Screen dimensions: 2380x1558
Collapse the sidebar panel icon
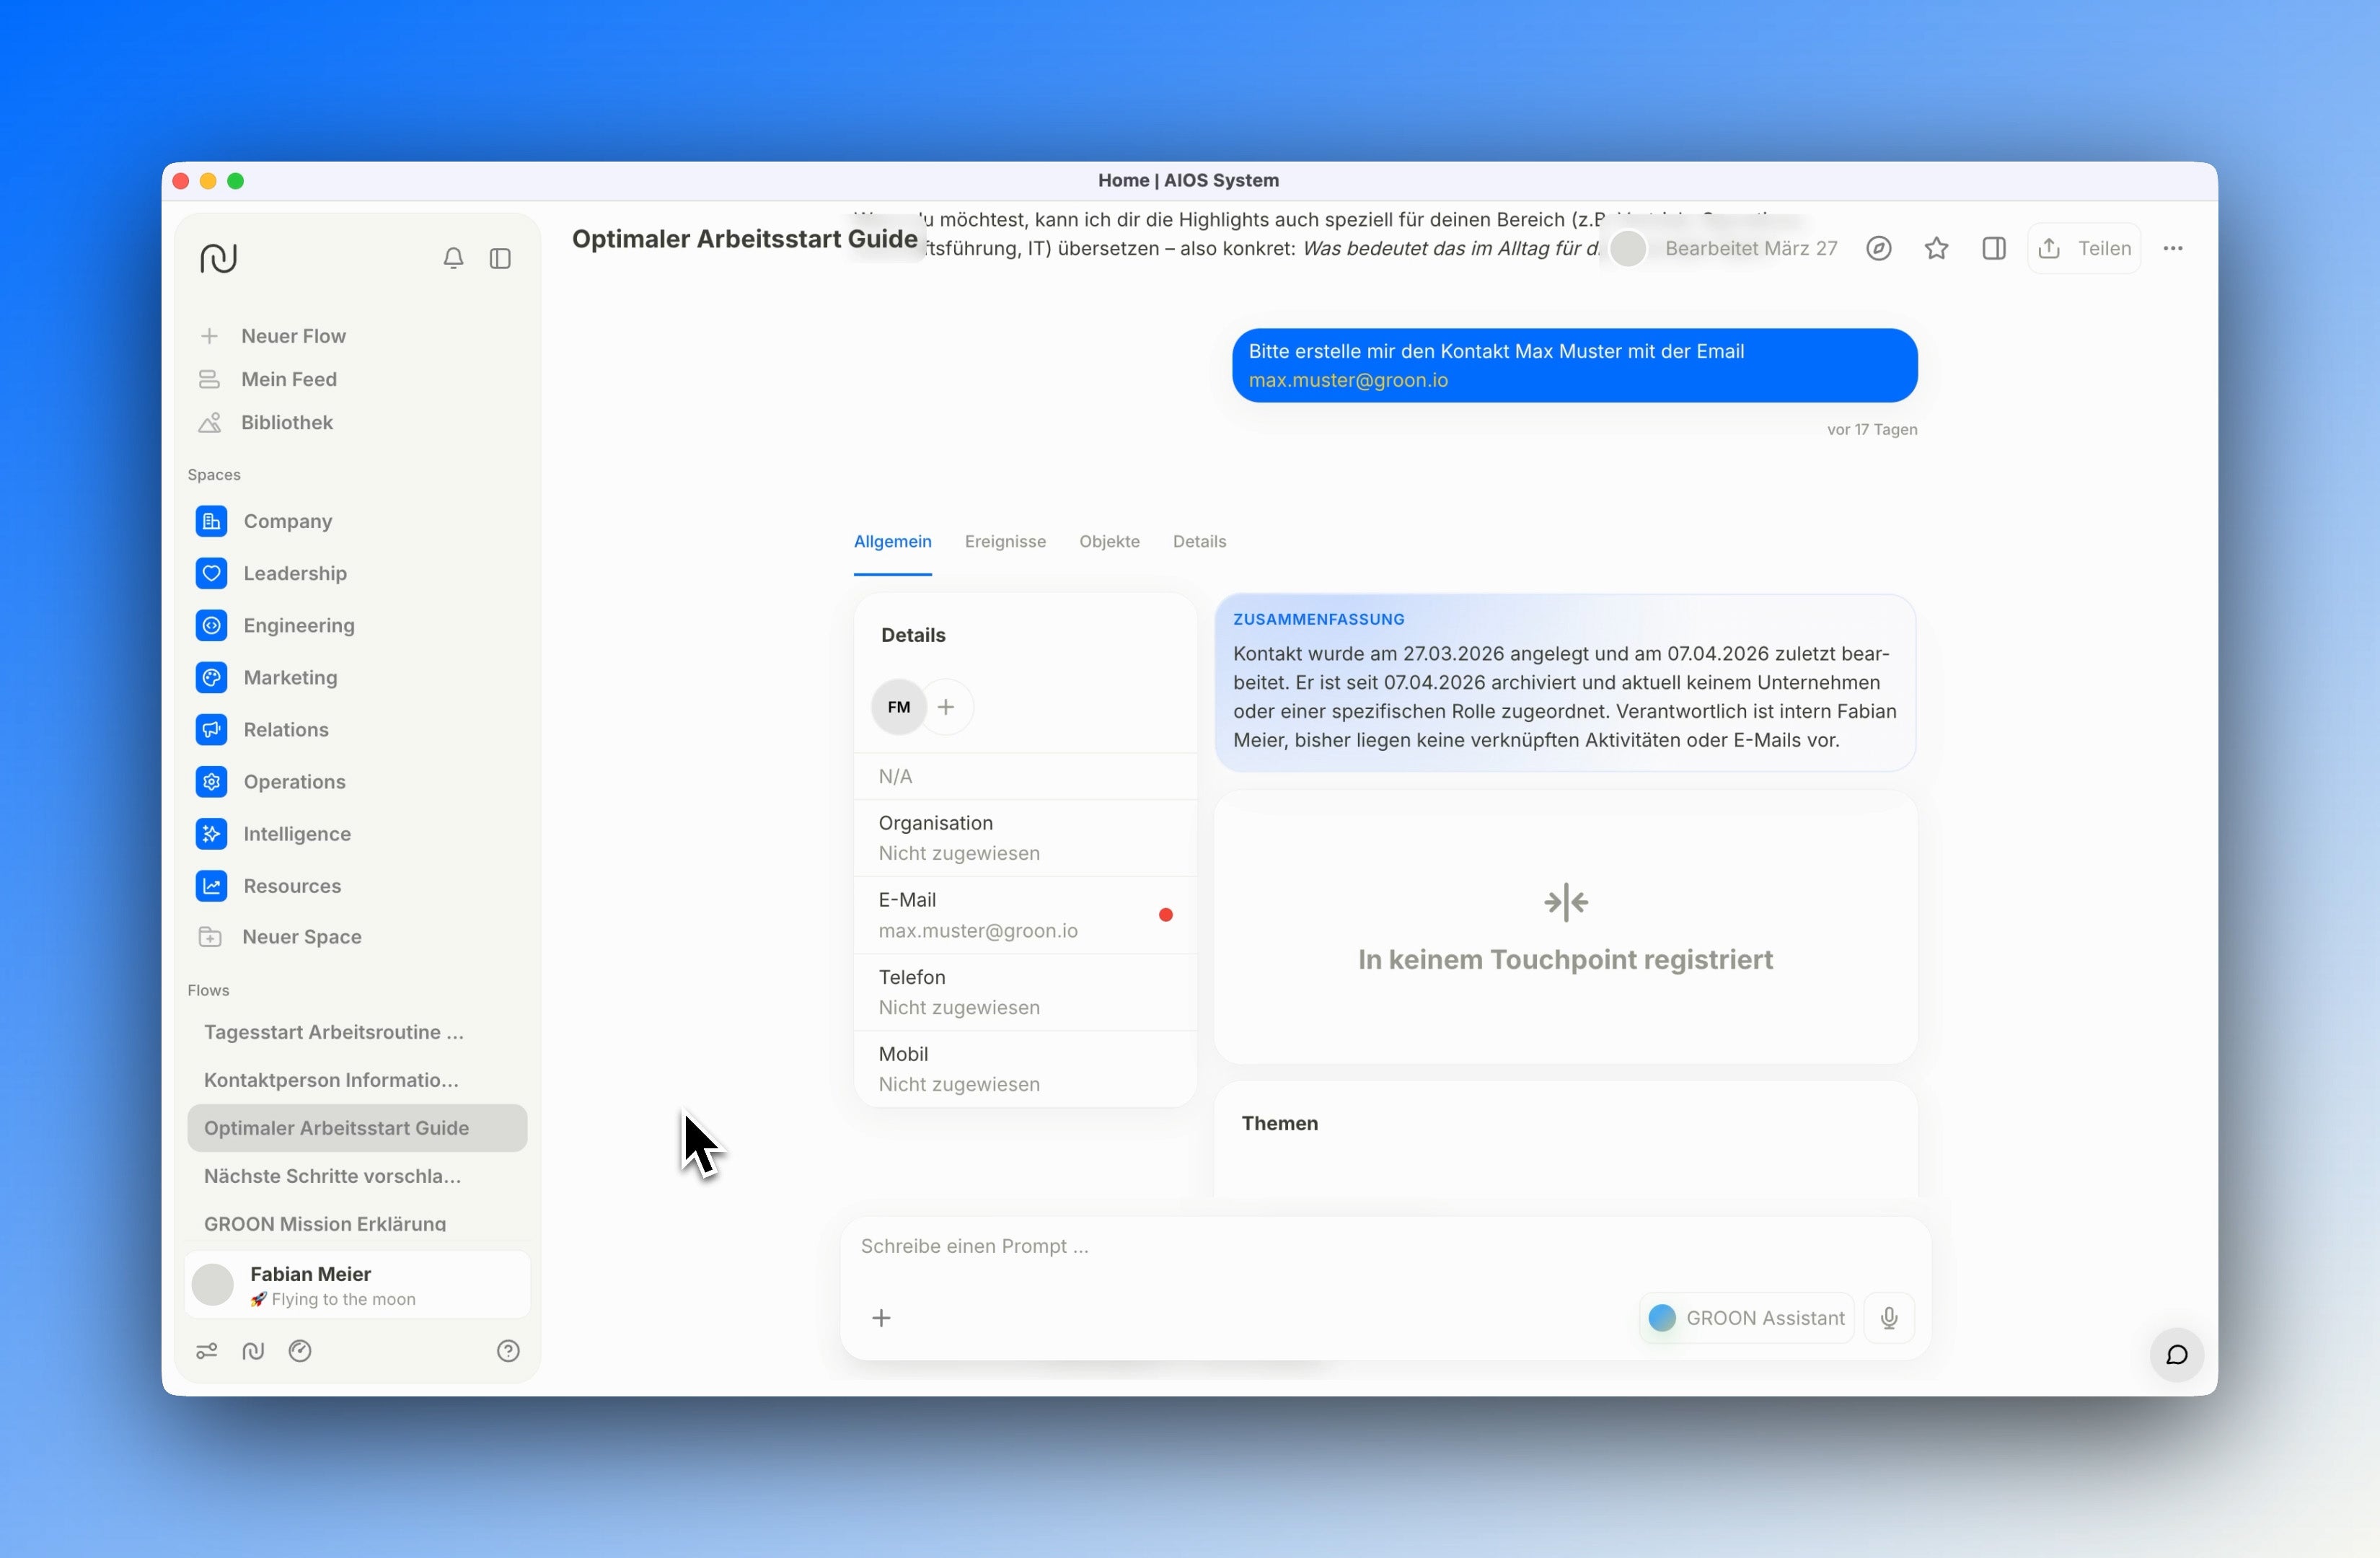pos(500,258)
